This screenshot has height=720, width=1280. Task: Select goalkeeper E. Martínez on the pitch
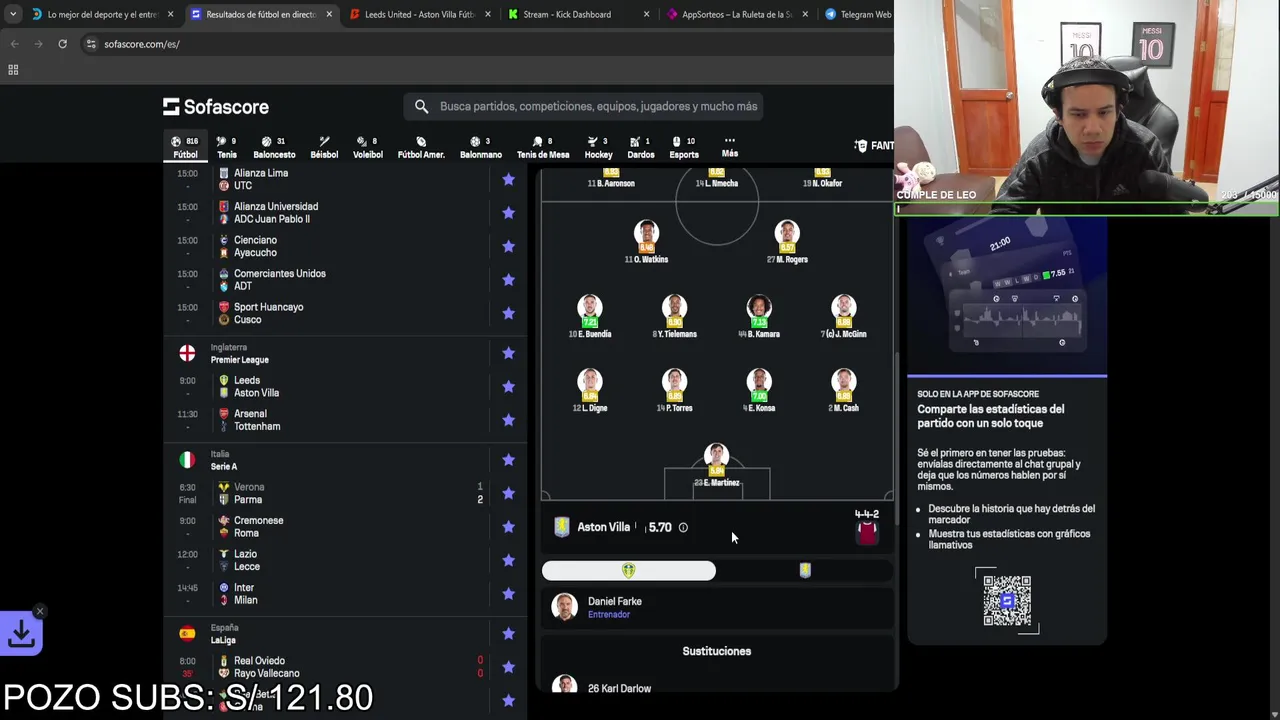tap(717, 465)
